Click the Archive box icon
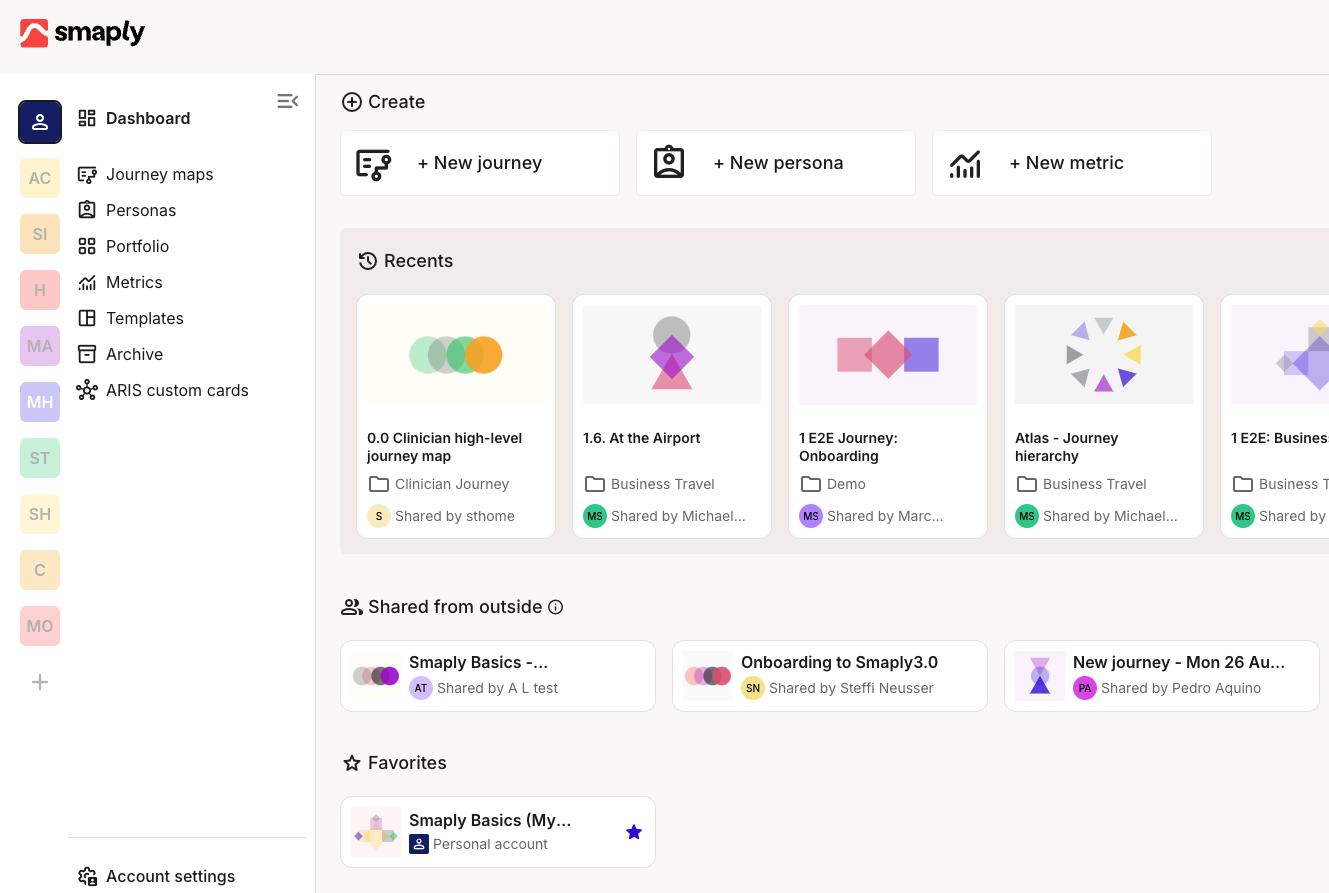 coord(87,354)
